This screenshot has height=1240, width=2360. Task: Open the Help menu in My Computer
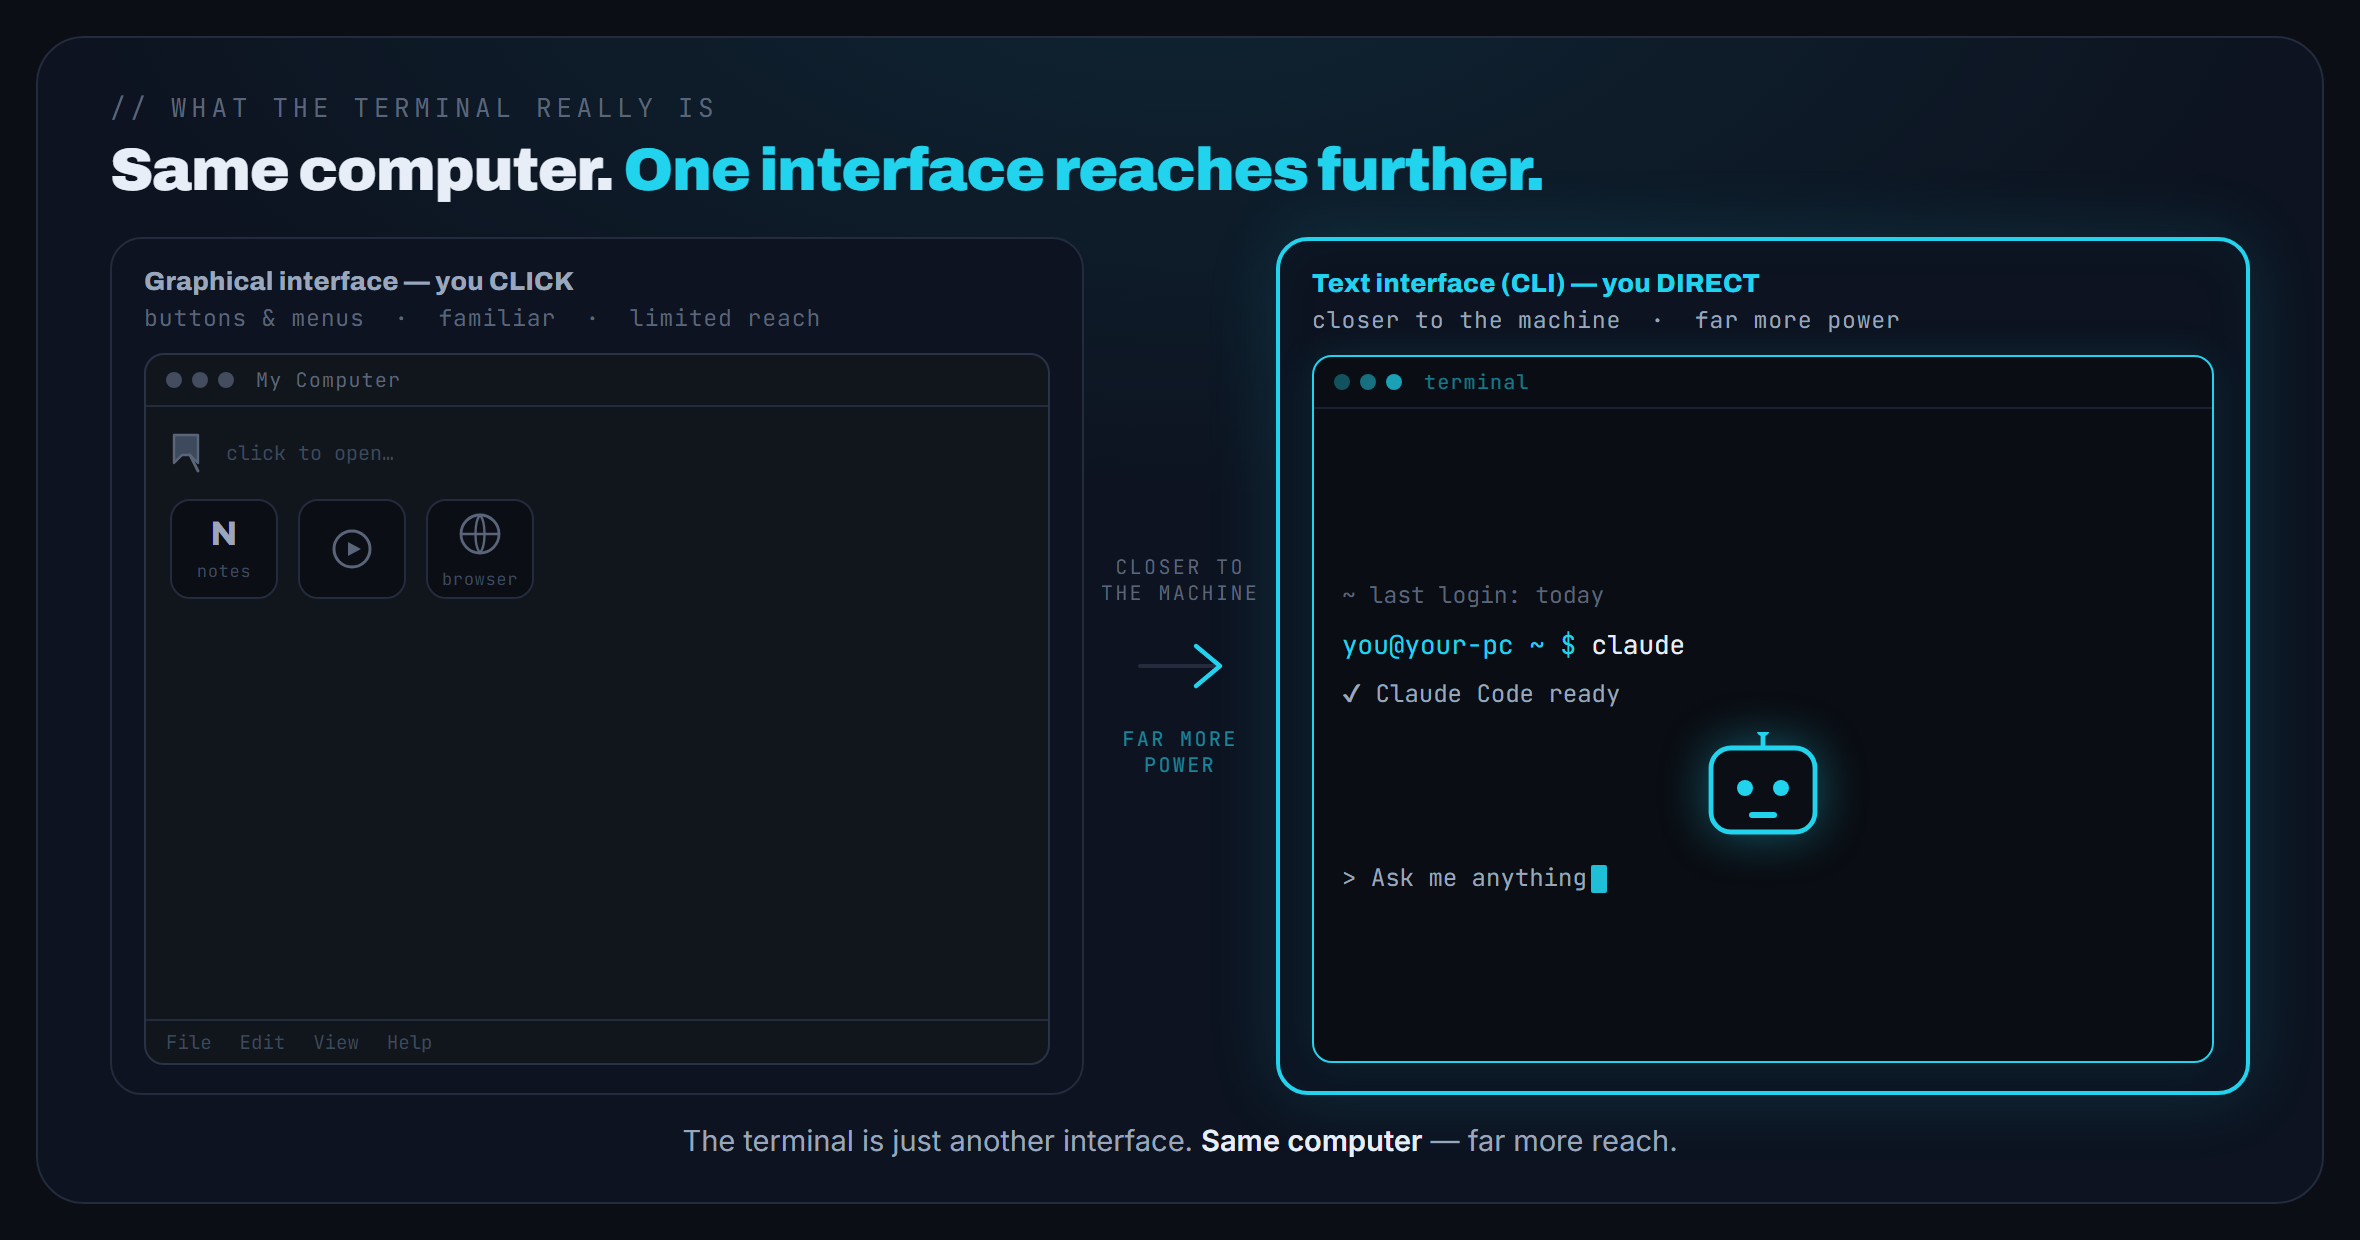coord(409,1042)
